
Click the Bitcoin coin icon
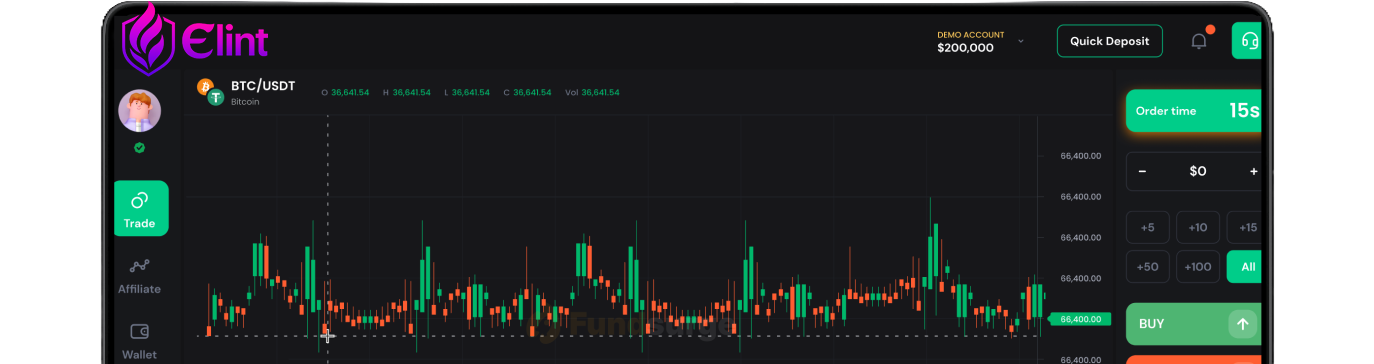coord(206,88)
